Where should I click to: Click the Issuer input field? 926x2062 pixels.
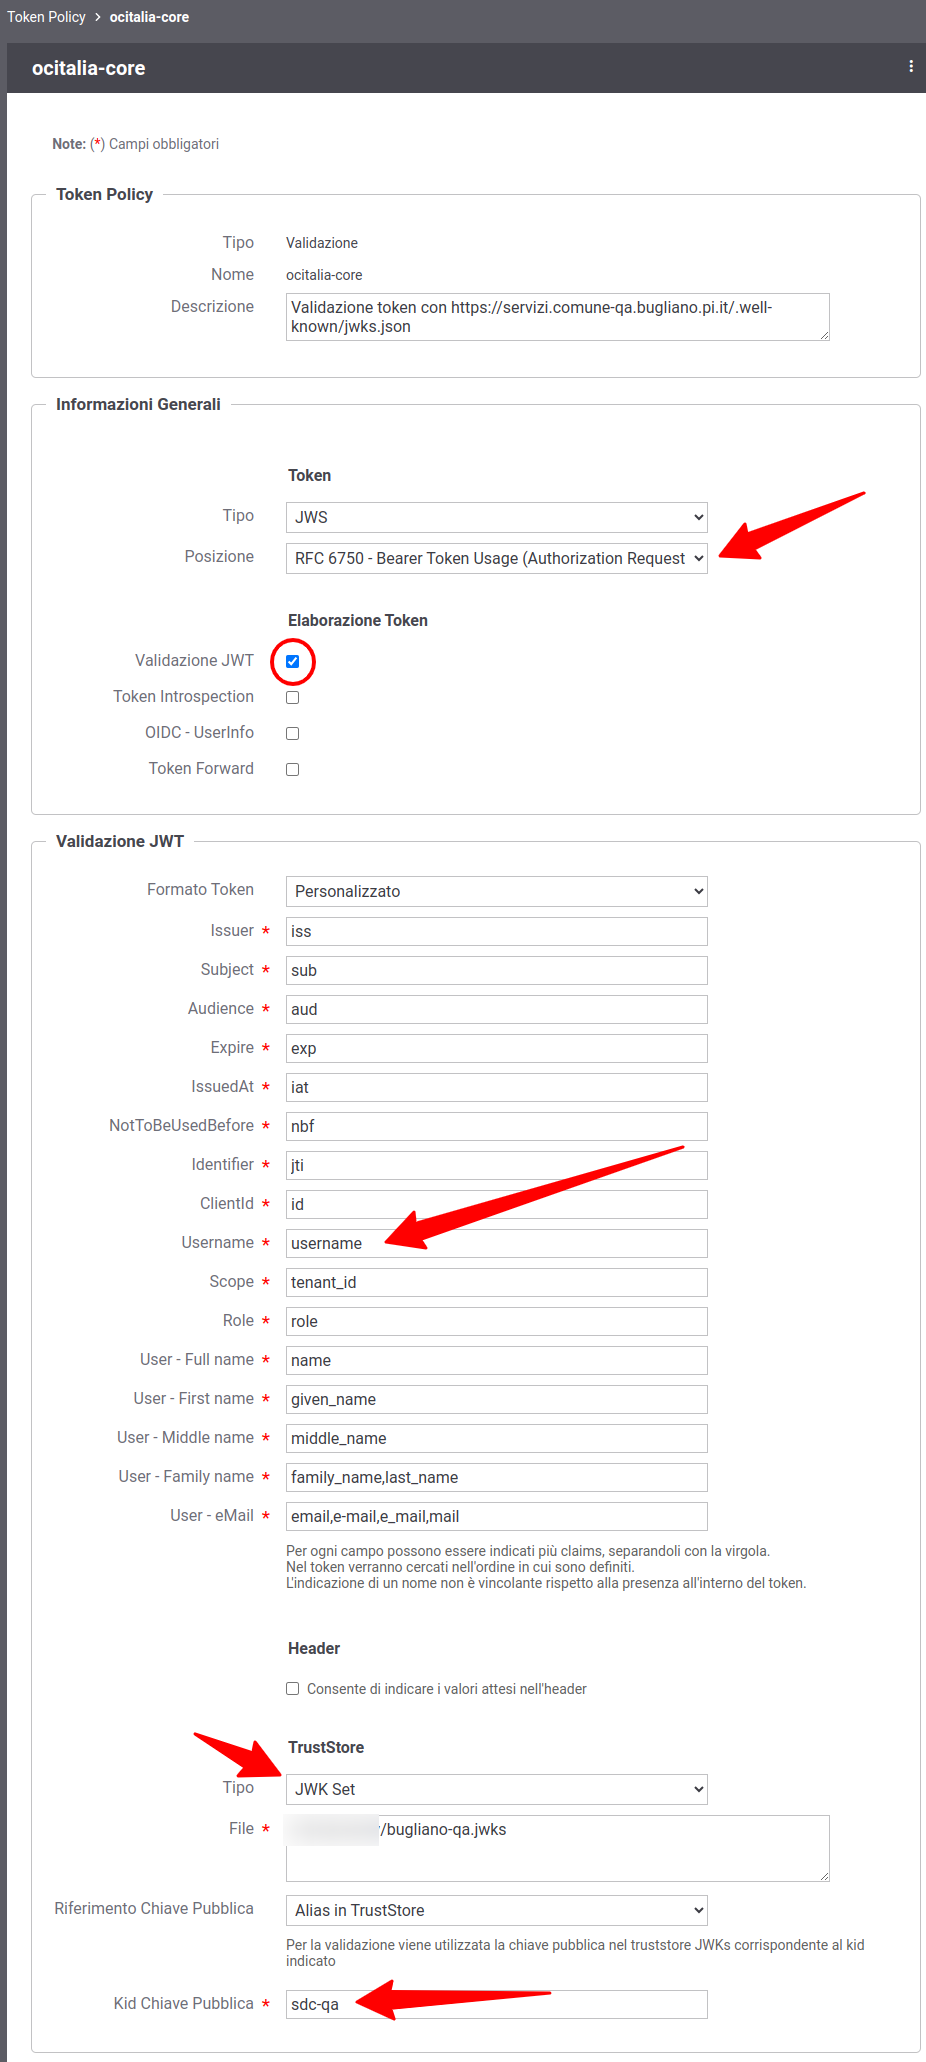coord(496,931)
